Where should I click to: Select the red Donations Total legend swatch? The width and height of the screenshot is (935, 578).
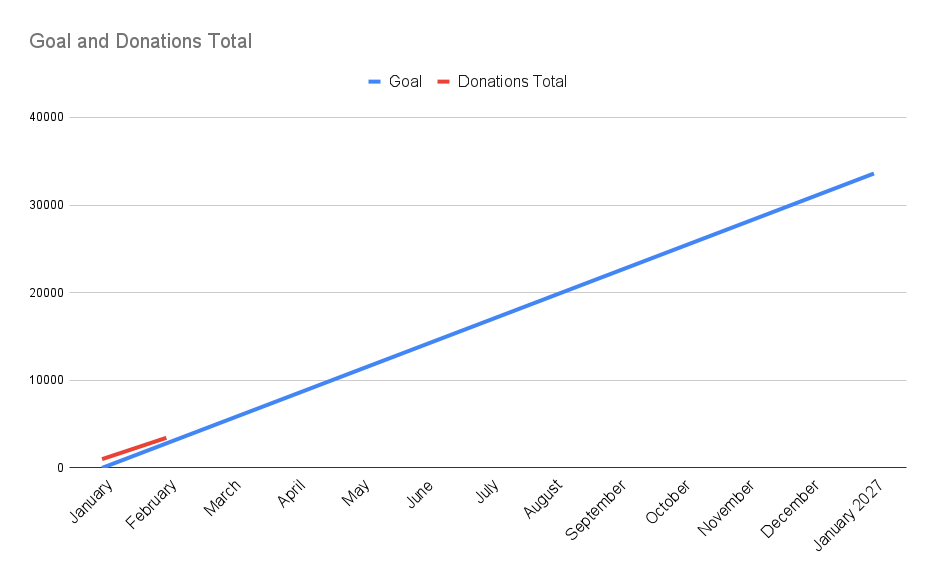(444, 82)
